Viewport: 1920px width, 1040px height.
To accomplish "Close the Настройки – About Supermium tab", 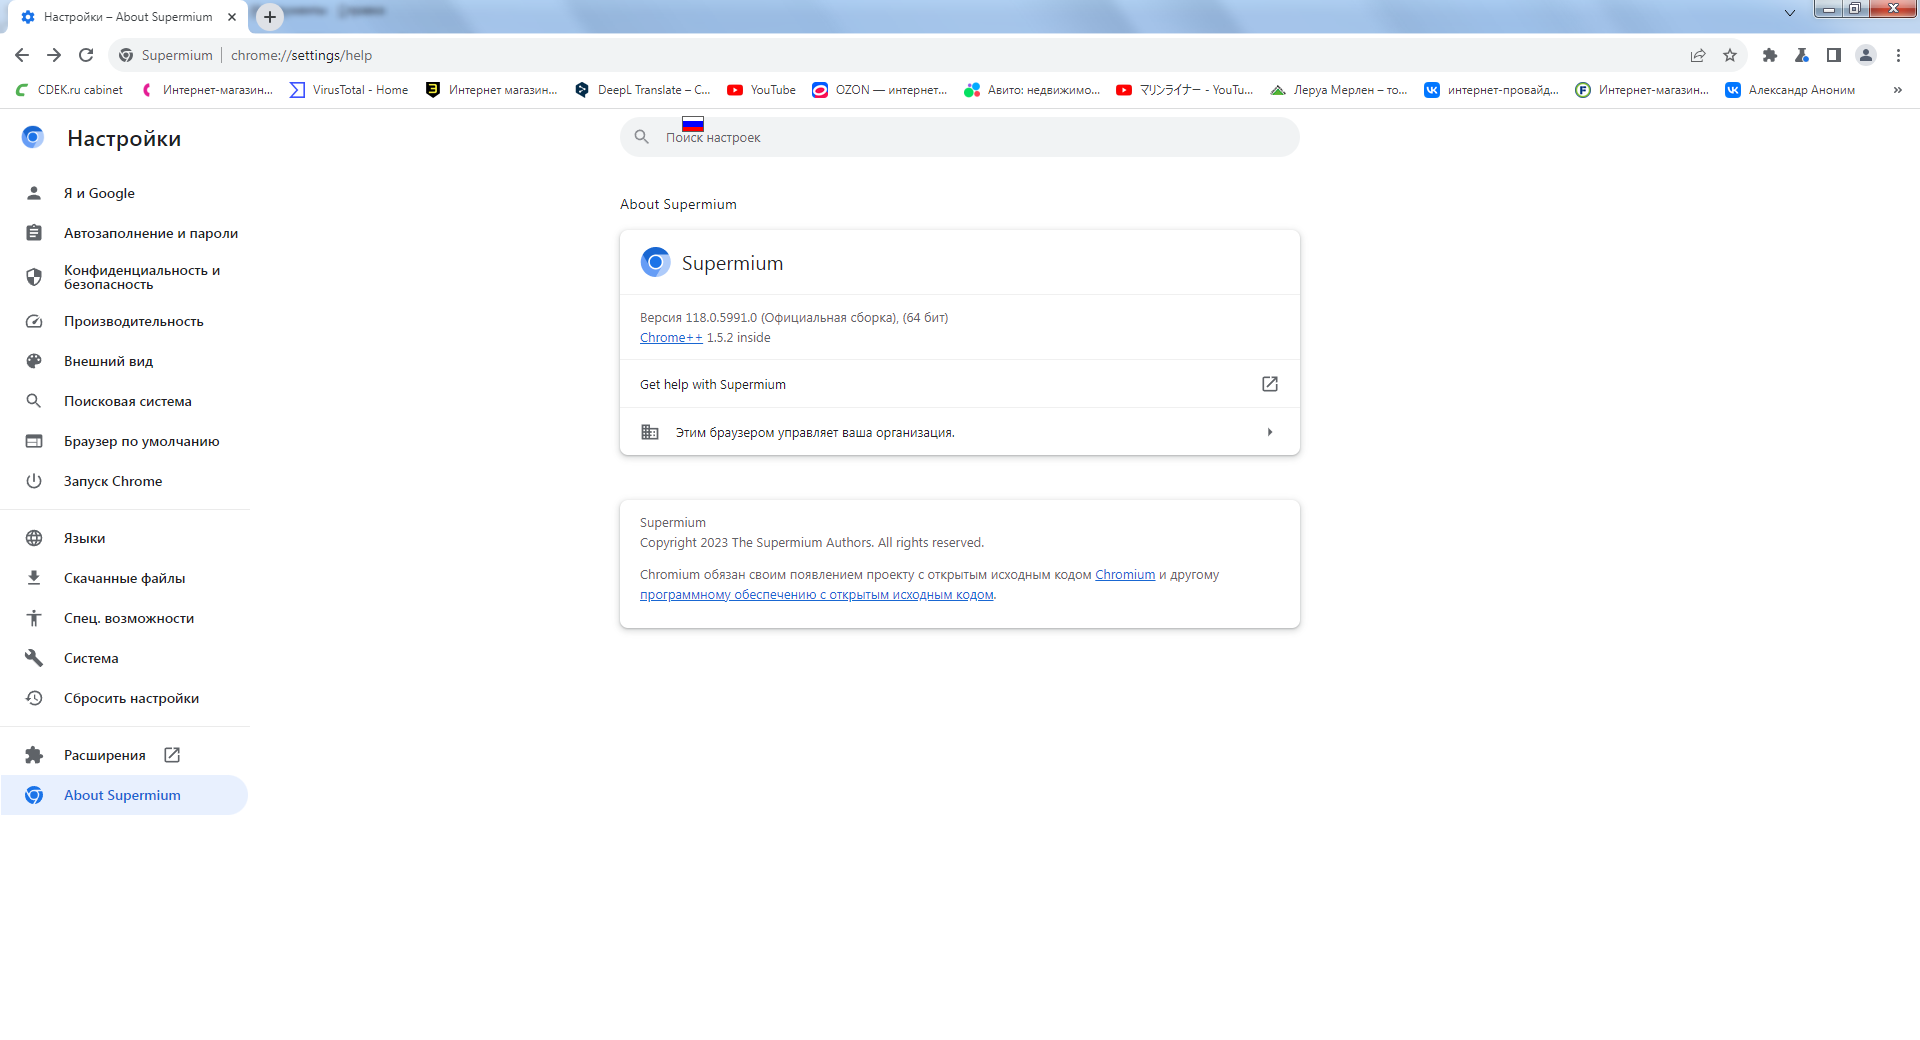I will [x=232, y=17].
